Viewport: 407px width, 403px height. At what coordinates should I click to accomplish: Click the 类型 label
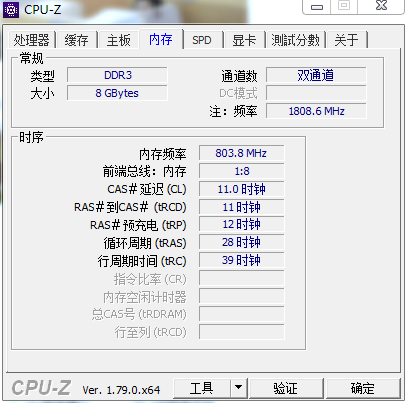click(x=43, y=76)
